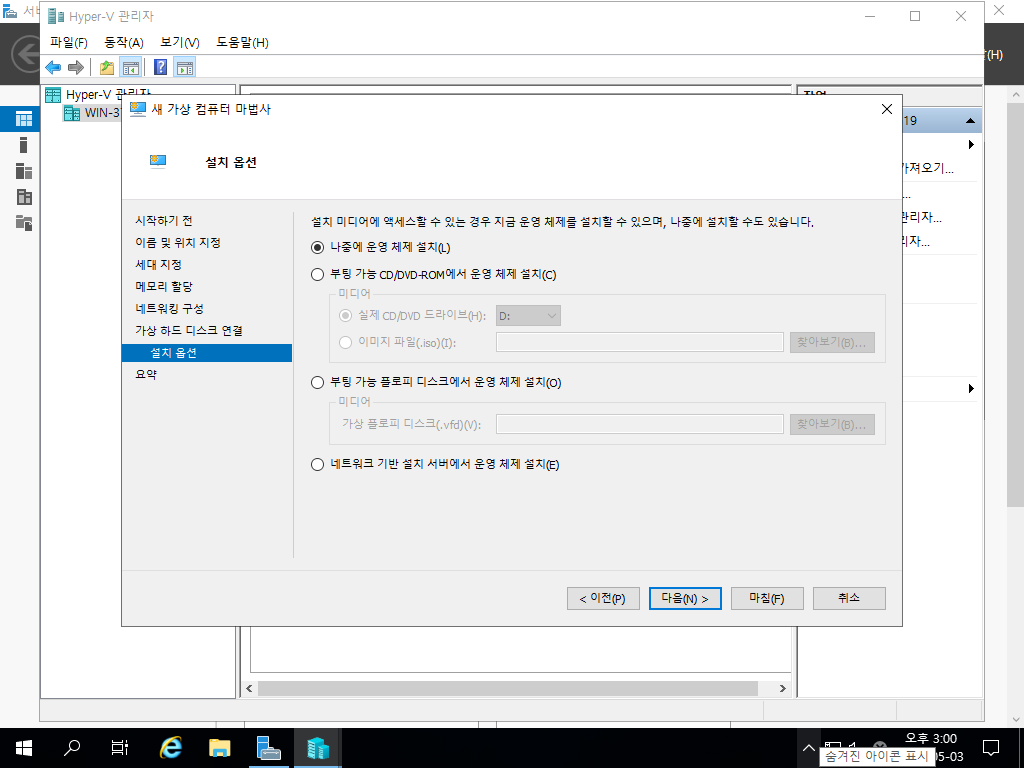This screenshot has height=768, width=1024.
Task: Go to 메모리 할당 wizard step
Action: (164, 287)
